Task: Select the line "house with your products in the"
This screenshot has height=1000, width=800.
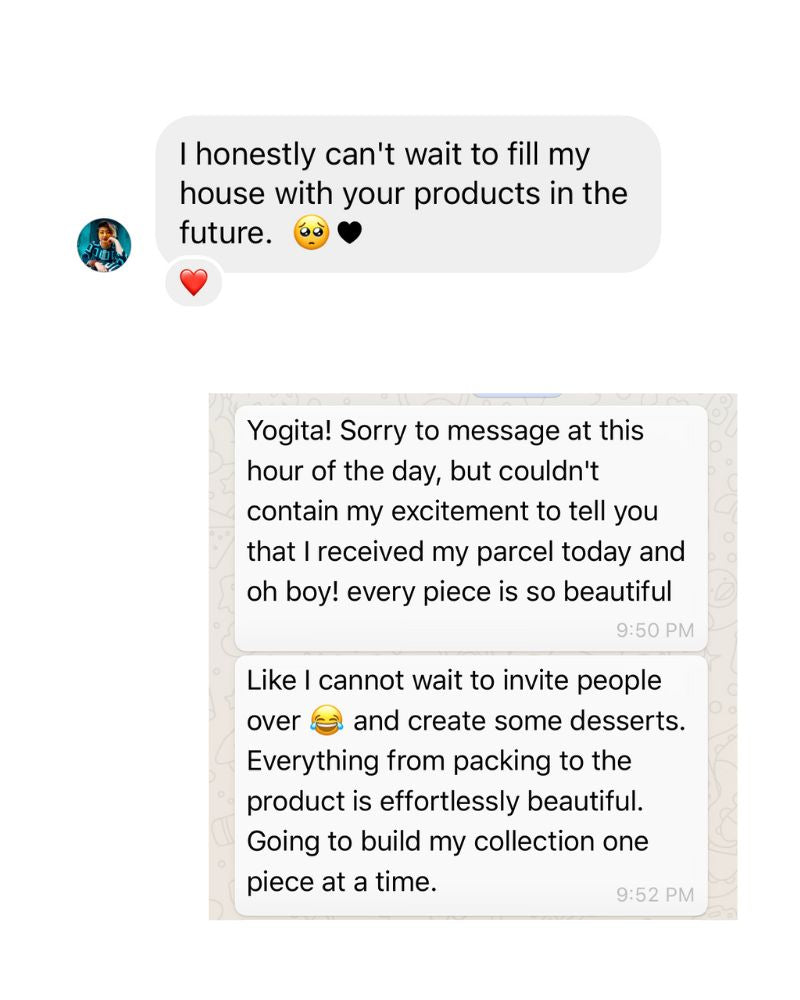Action: pyautogui.click(x=404, y=194)
